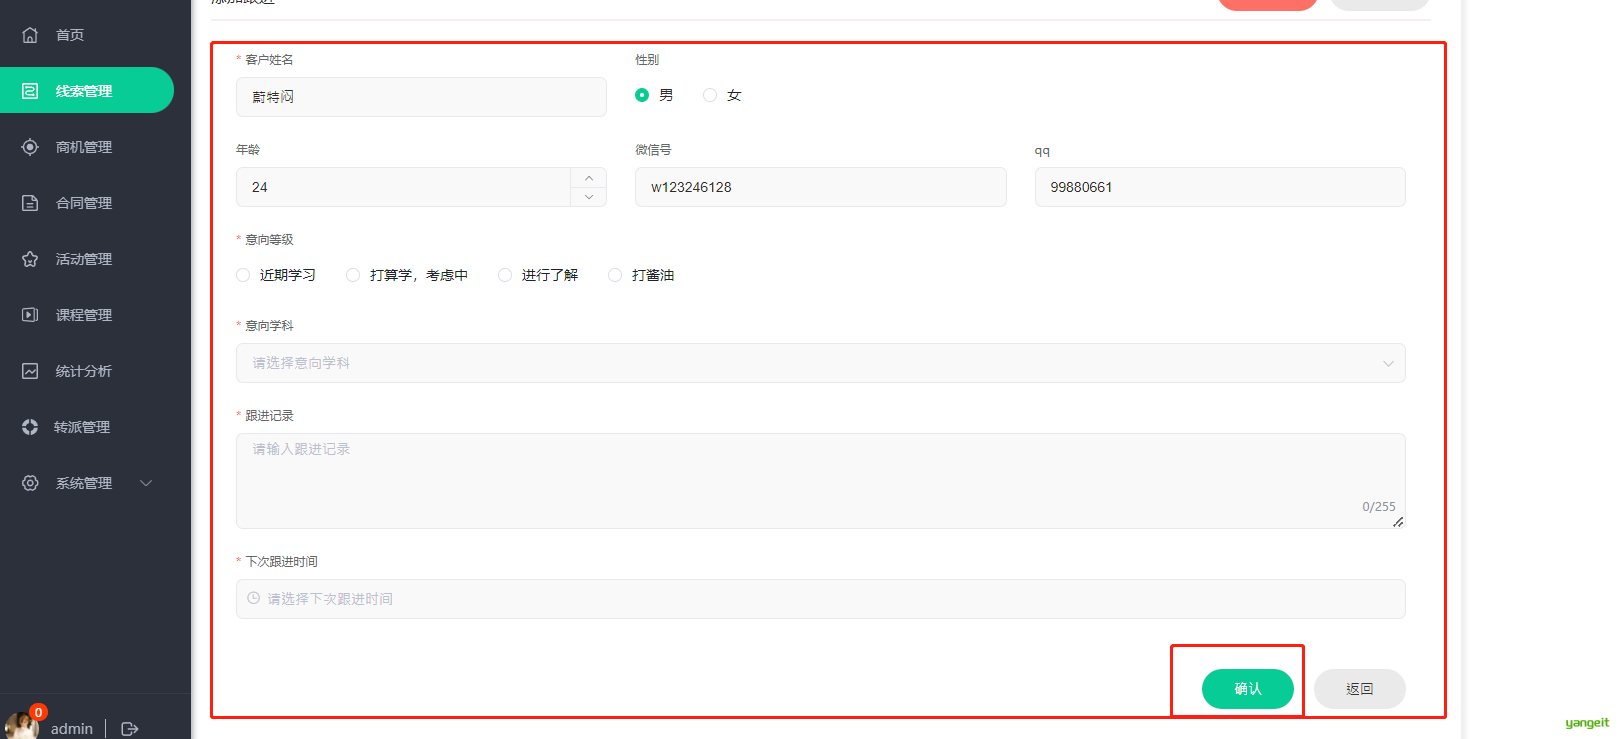
Task: Click the logout icon next to admin
Action: [129, 729]
